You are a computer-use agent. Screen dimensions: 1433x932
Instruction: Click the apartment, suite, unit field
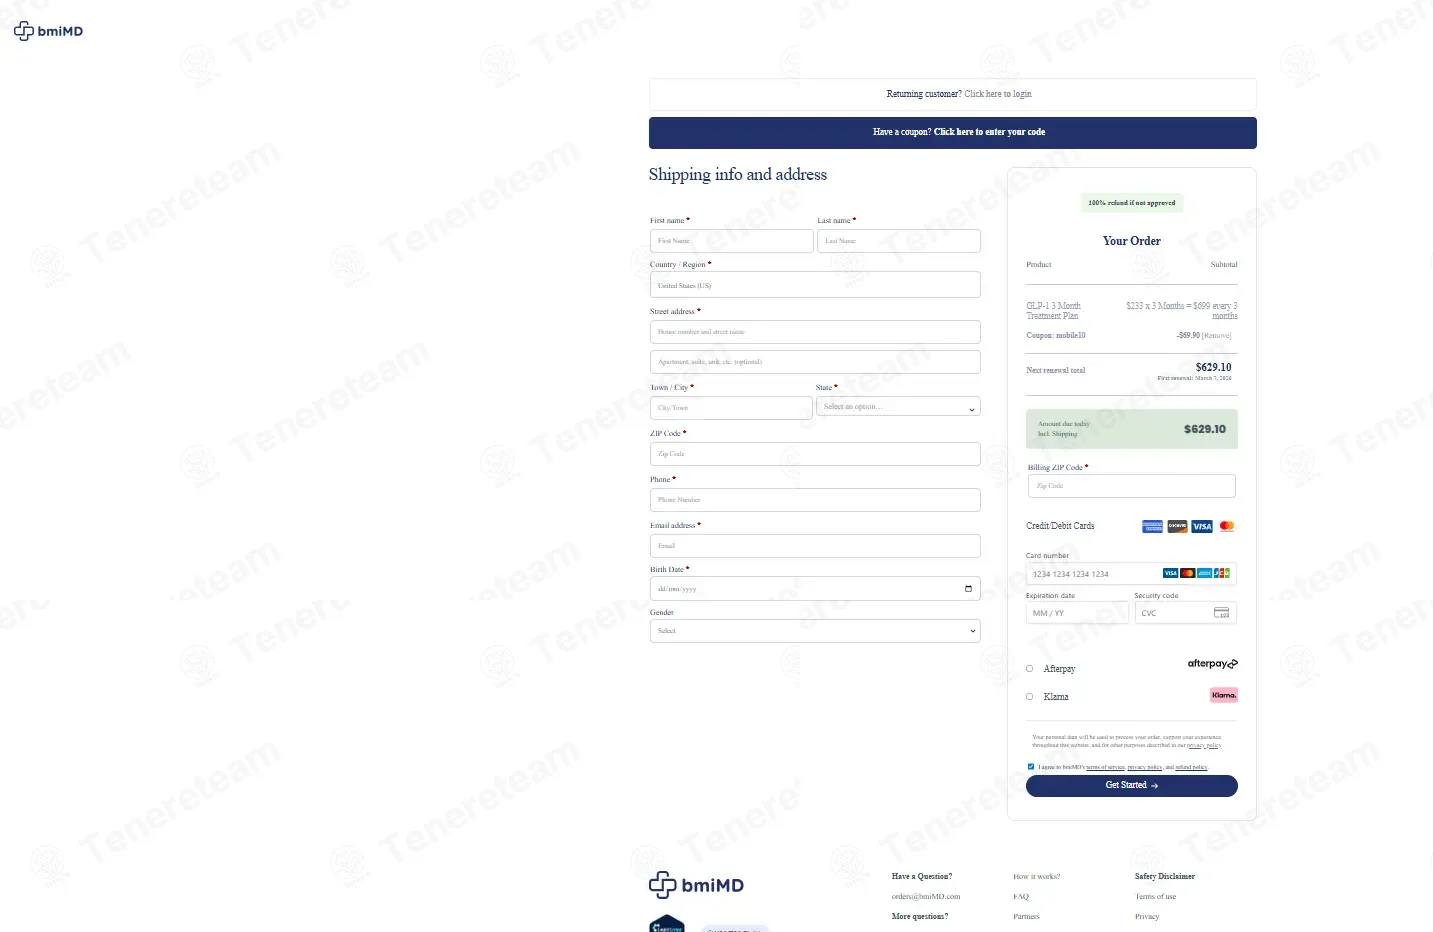click(815, 362)
